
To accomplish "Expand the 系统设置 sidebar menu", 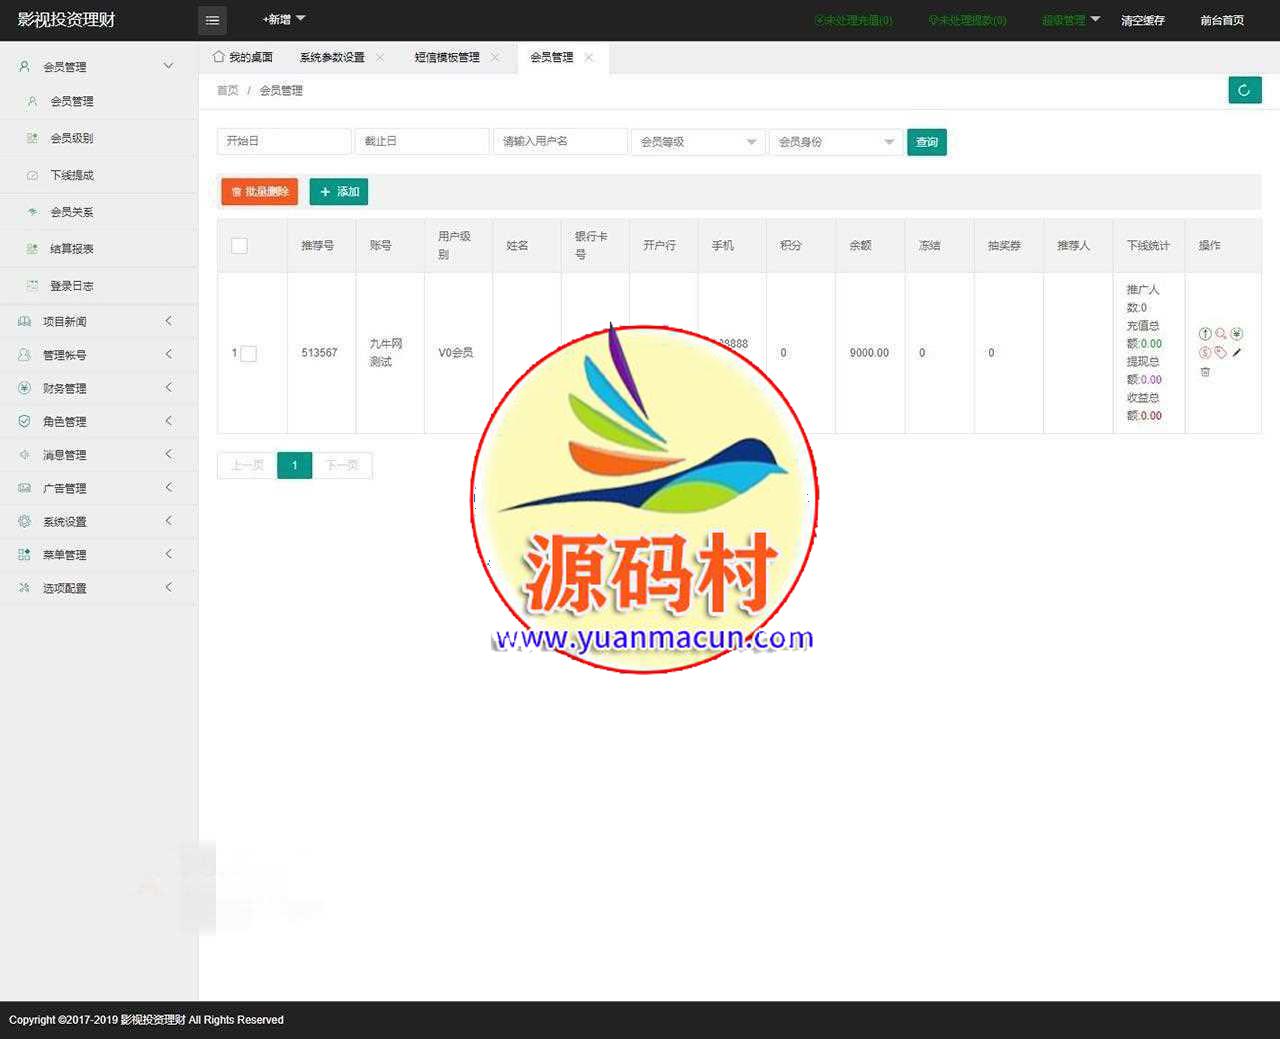I will (x=65, y=522).
